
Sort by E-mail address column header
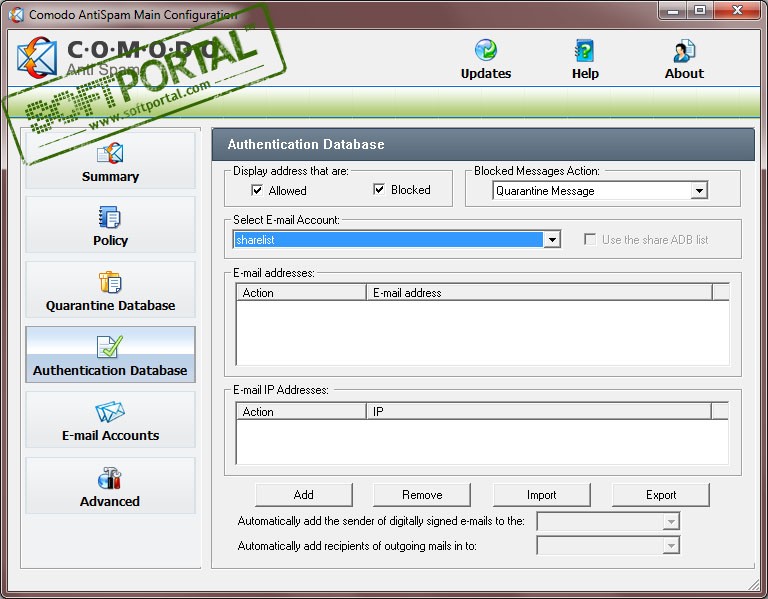(539, 292)
